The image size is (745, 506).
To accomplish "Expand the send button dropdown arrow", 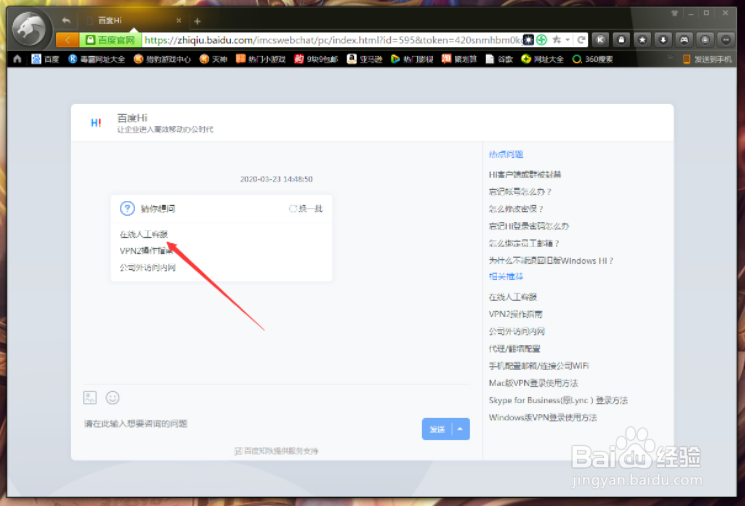I will [460, 429].
